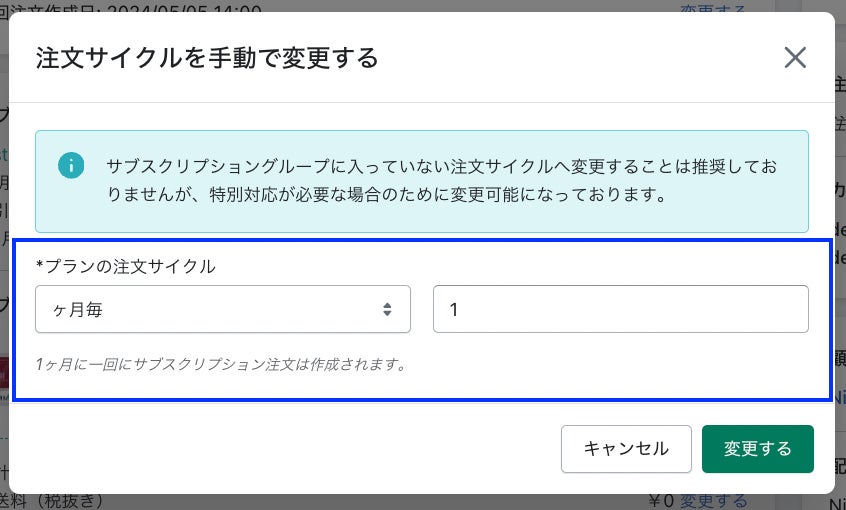
Task: Click the dialog title 注文サイクルを手動で変更する
Action: click(x=207, y=58)
